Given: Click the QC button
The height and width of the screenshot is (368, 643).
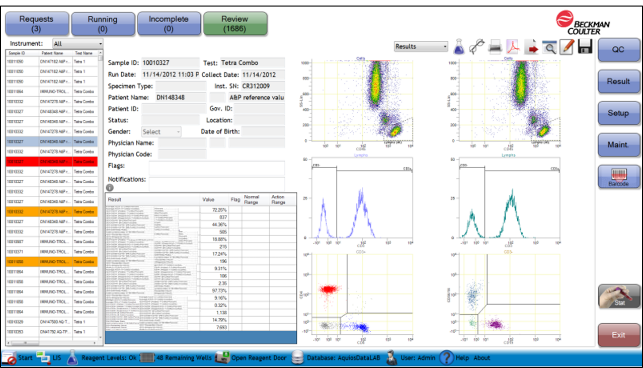Looking at the screenshot, I should click(x=618, y=50).
